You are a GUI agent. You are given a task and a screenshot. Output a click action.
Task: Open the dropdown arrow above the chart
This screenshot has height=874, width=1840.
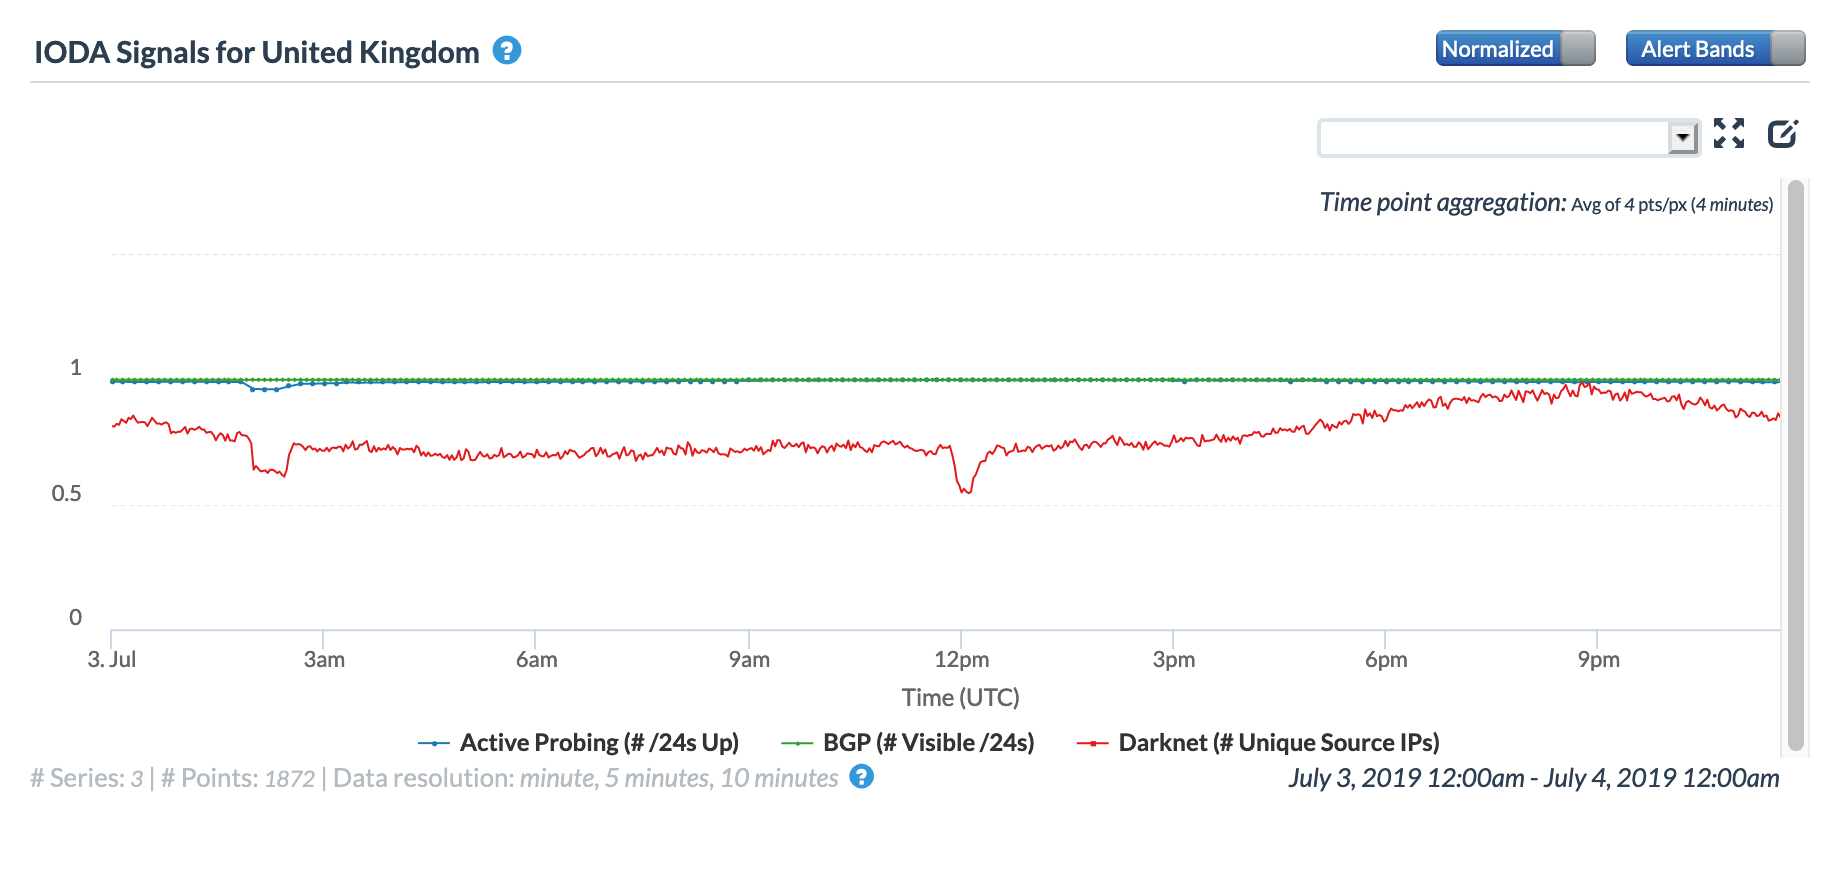point(1683,137)
